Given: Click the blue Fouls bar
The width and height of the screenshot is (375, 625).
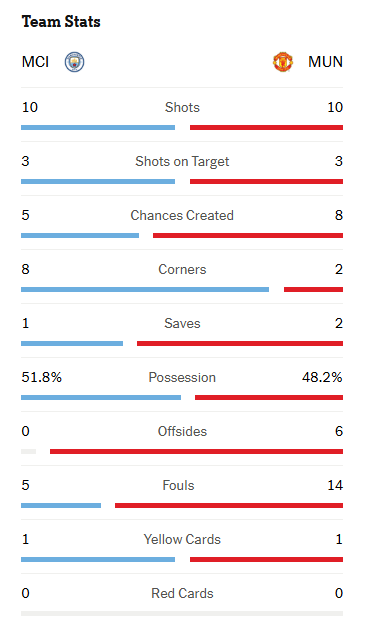Looking at the screenshot, I should pos(61,505).
